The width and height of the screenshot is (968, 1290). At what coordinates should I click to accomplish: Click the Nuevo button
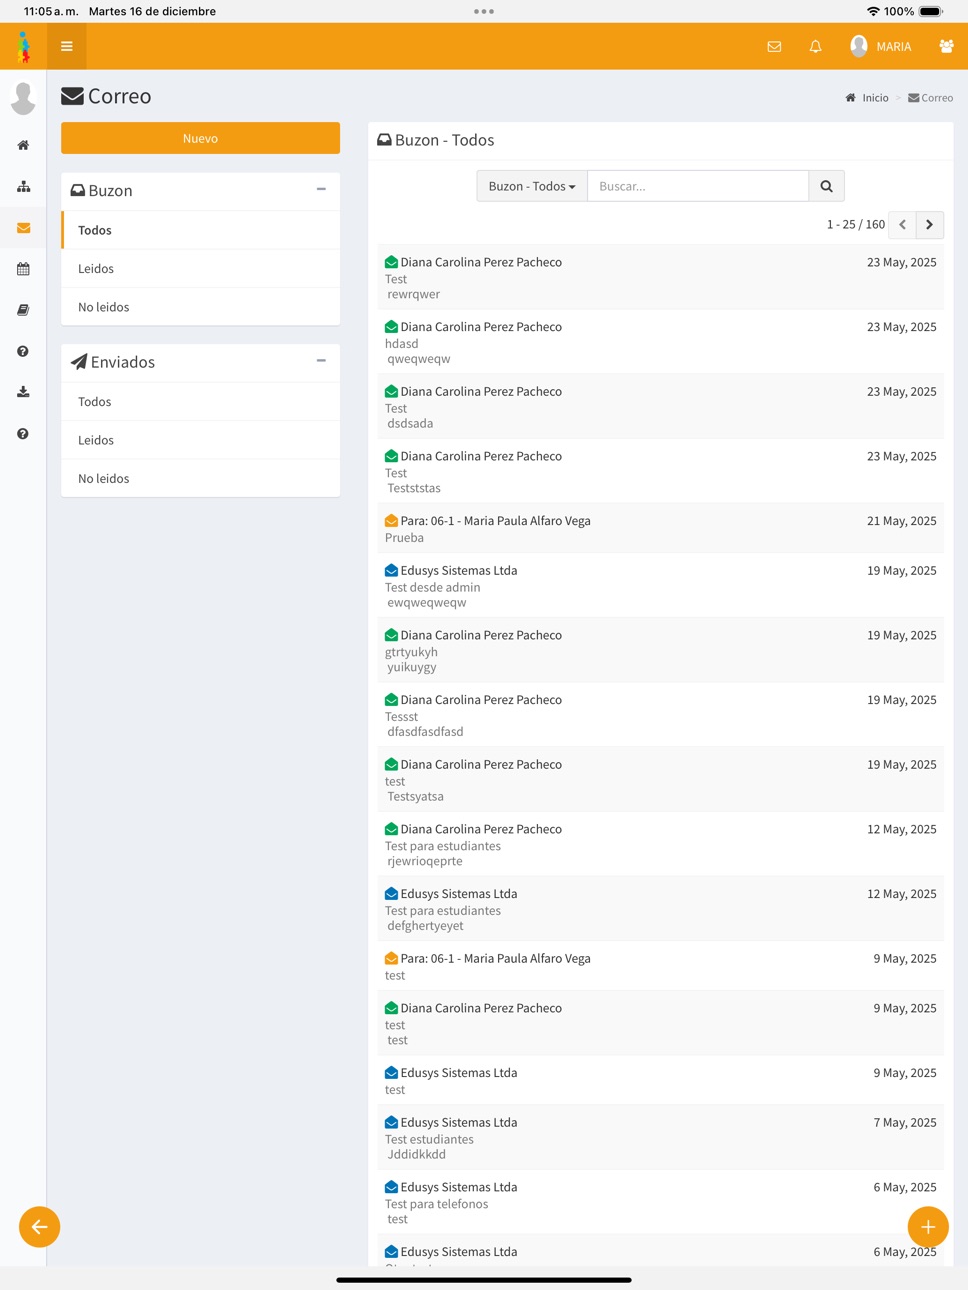200,138
